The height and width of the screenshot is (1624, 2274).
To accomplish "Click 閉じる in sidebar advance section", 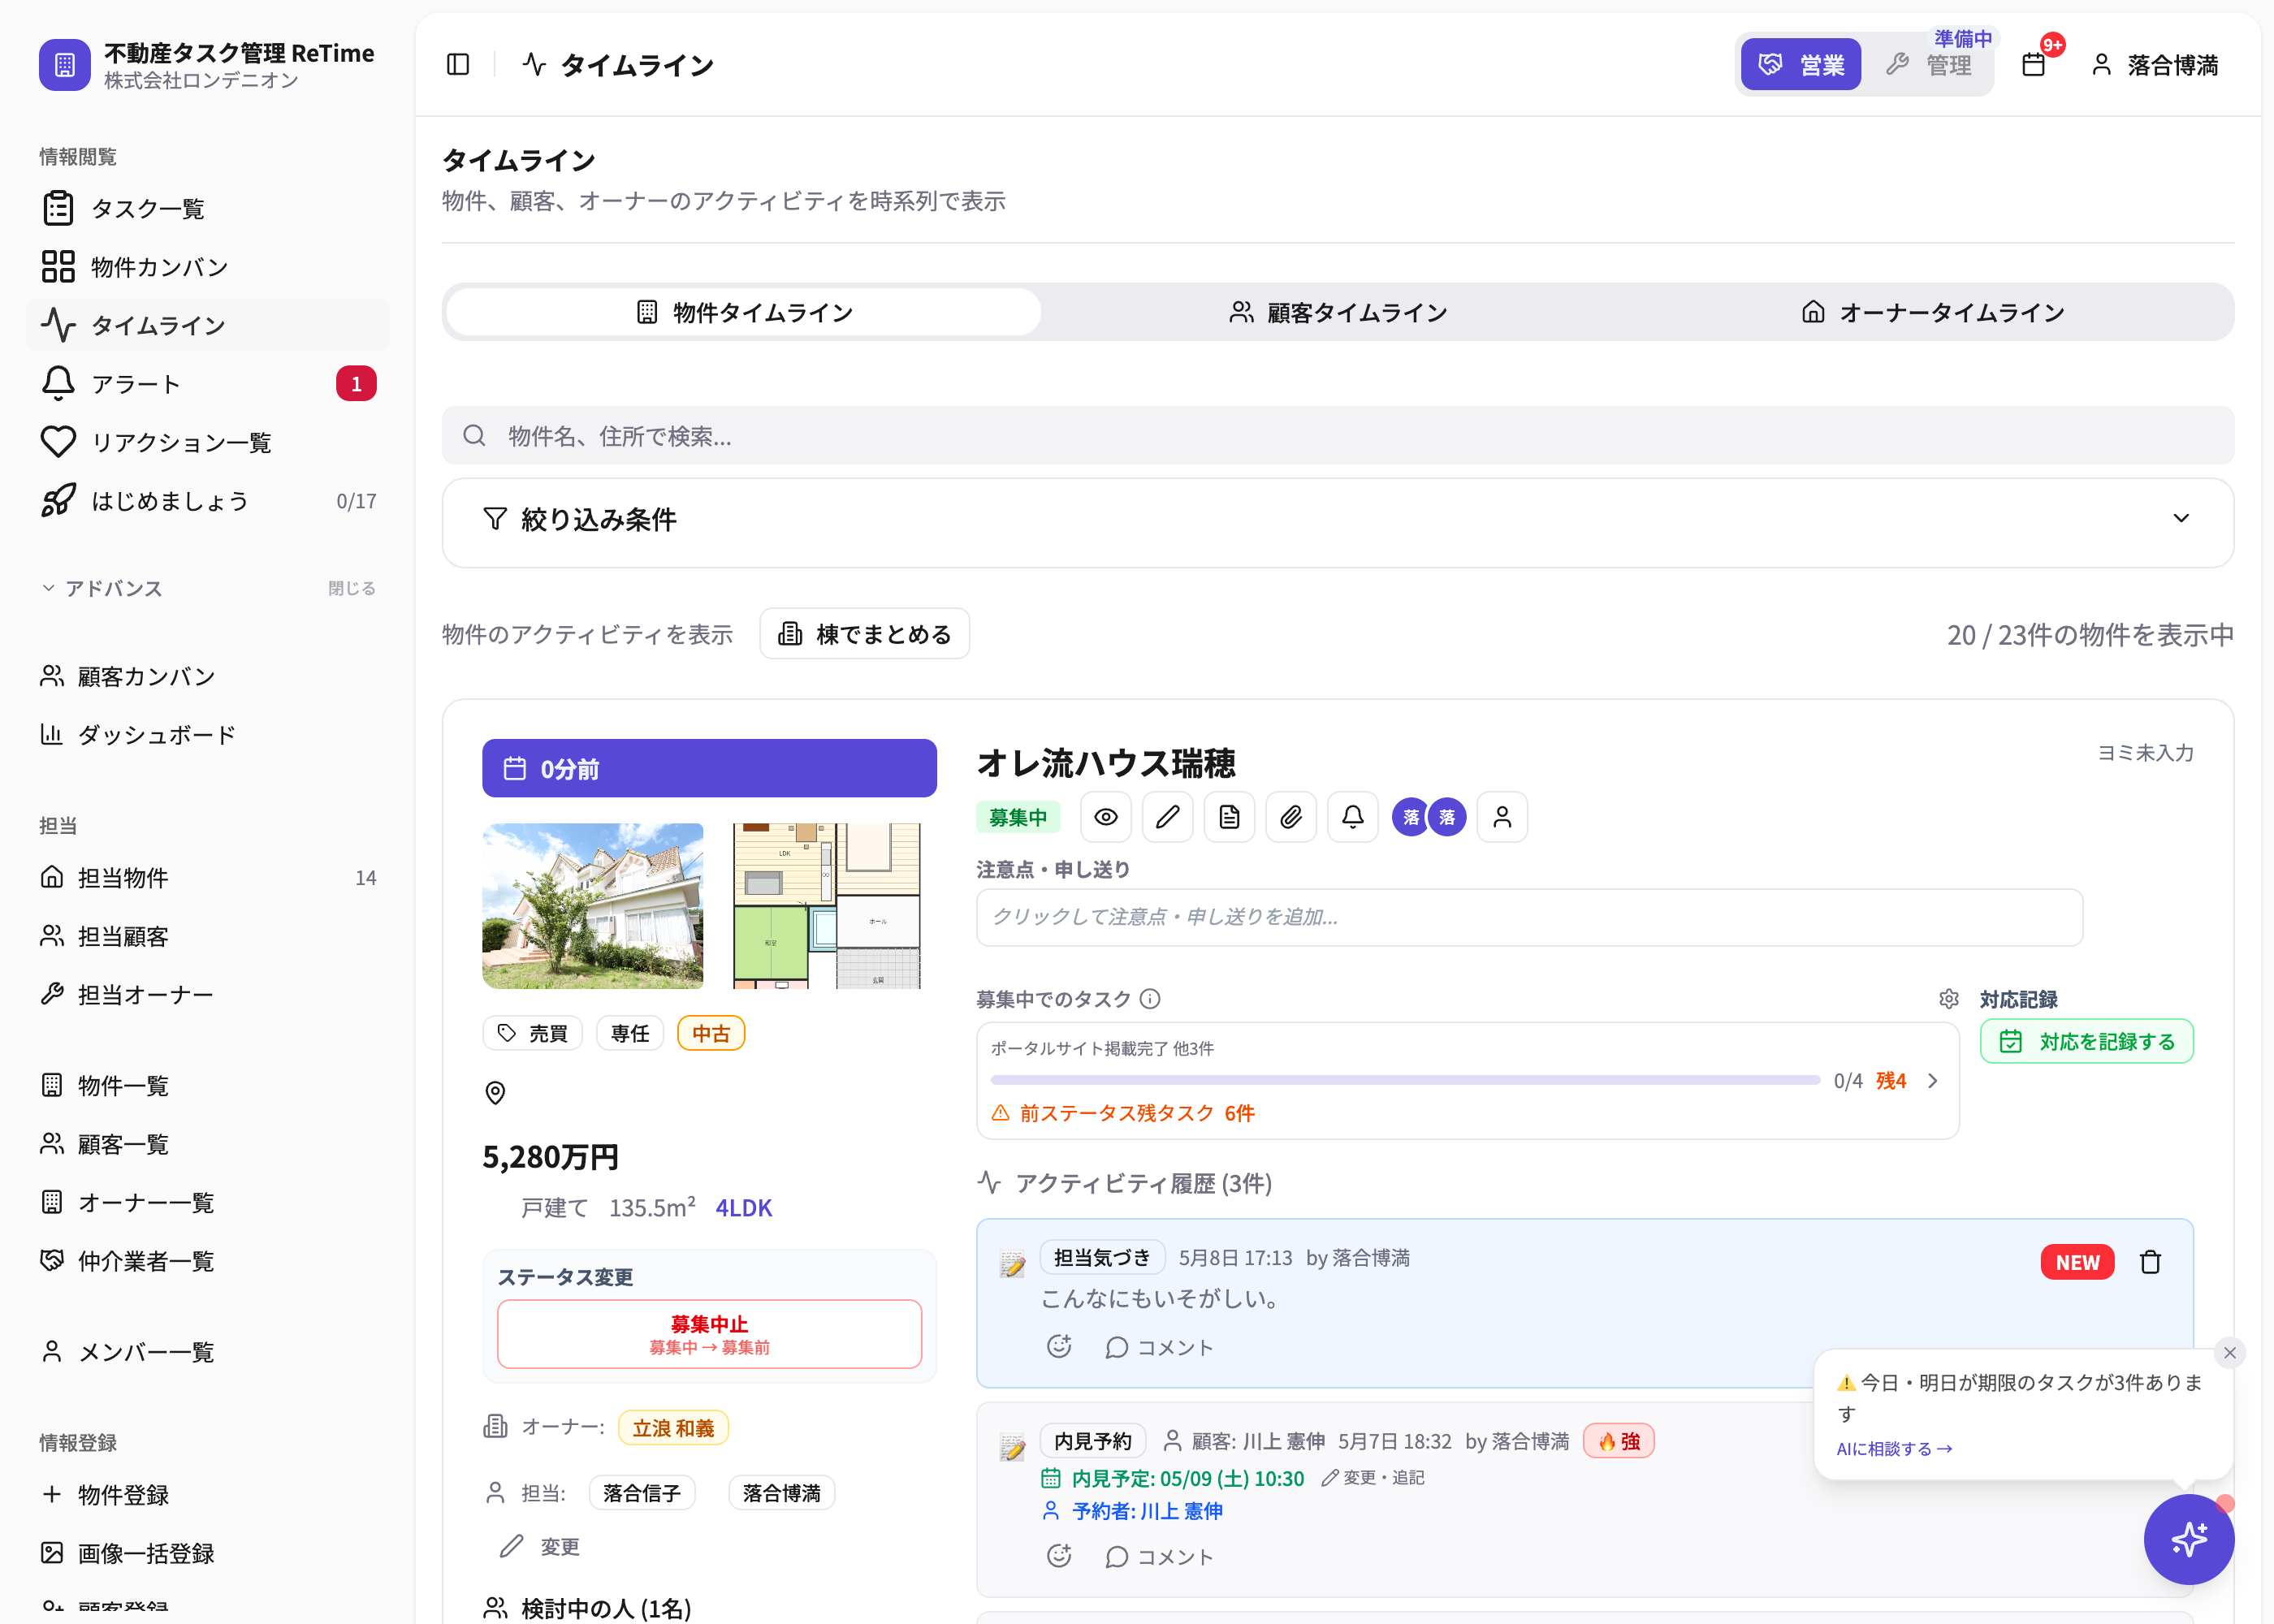I will click(352, 588).
